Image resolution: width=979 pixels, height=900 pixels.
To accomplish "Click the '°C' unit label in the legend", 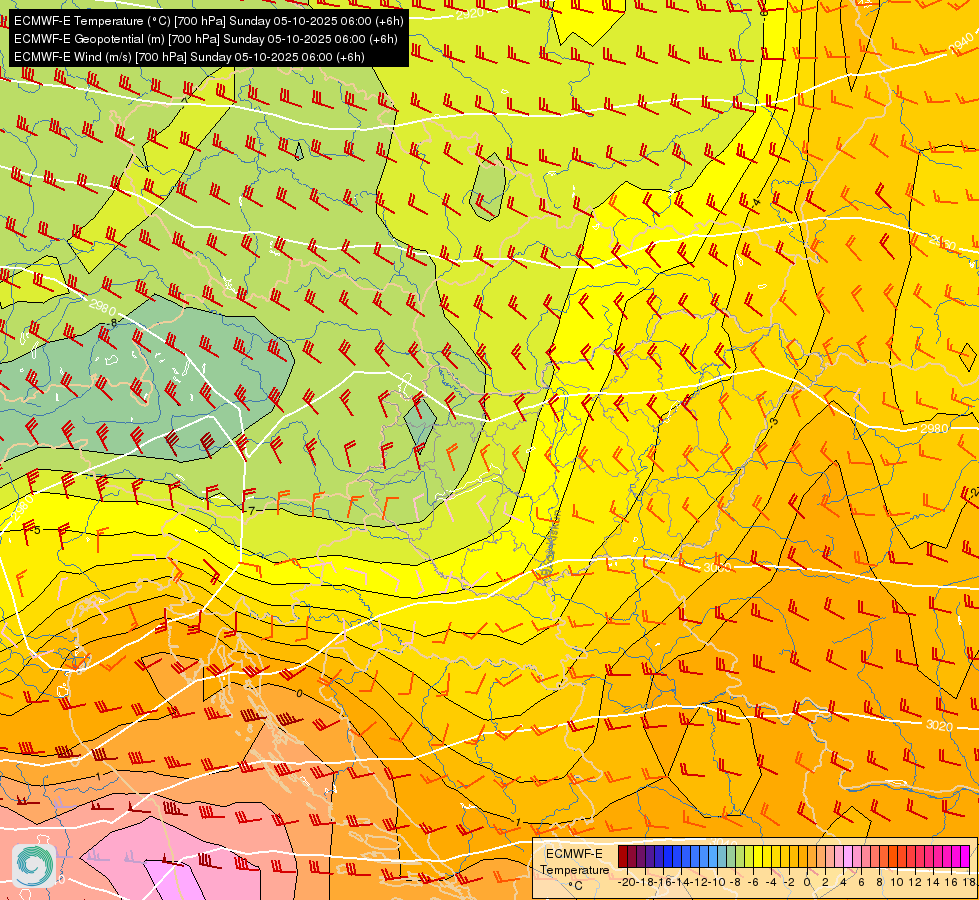I will (x=574, y=886).
